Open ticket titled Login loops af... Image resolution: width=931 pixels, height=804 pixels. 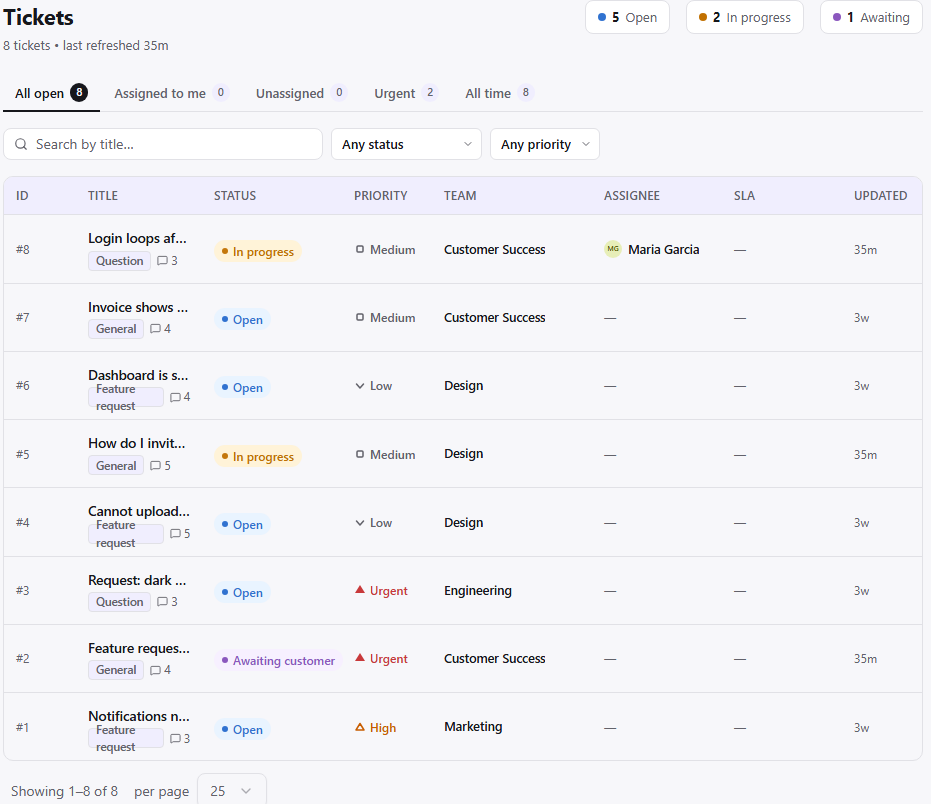[137, 238]
